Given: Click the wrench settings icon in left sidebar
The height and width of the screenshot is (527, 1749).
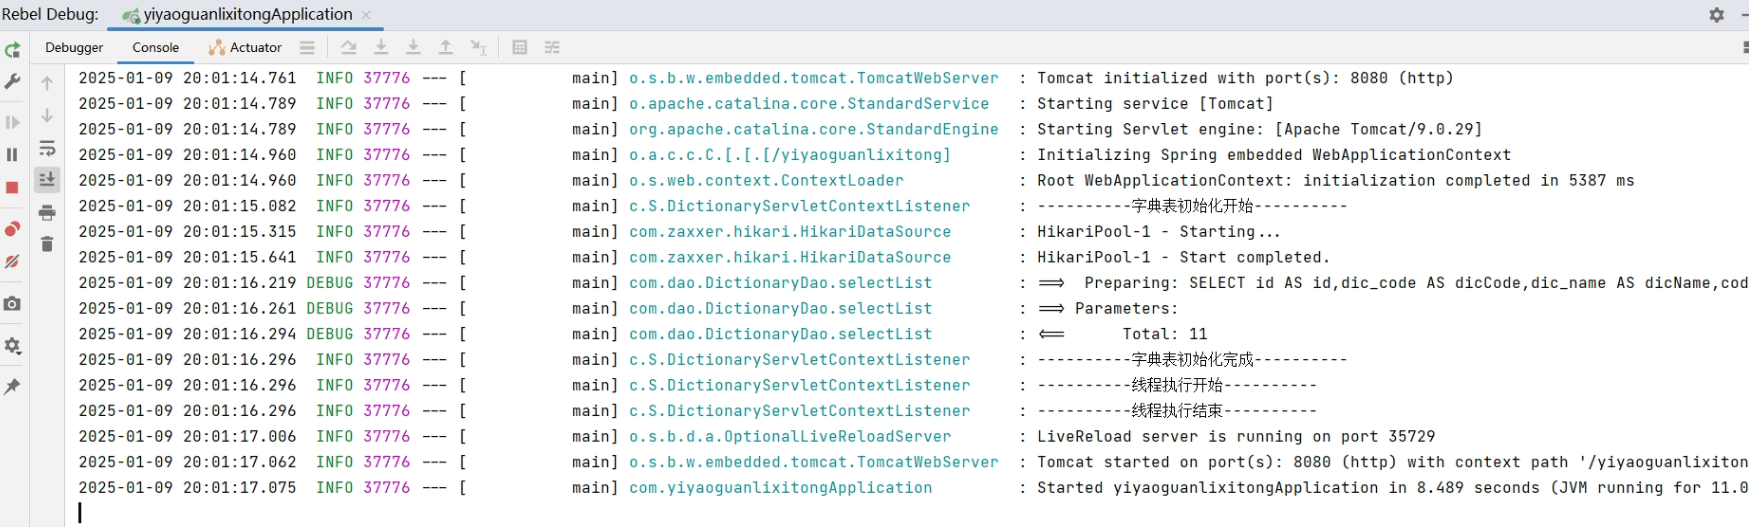Looking at the screenshot, I should pyautogui.click(x=12, y=82).
